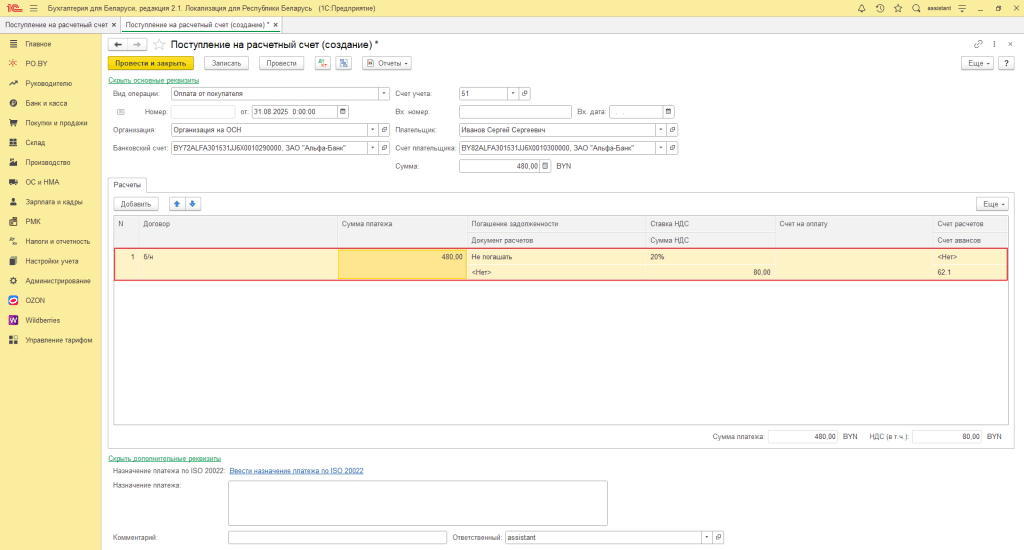Get link to this document
Viewport: 1024px width, 550px height.
[978, 44]
